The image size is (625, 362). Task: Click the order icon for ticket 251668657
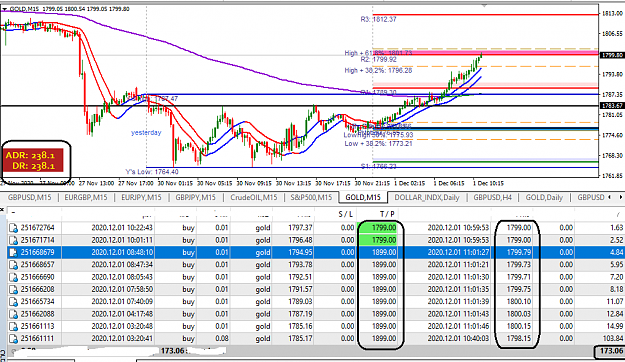coord(13,265)
